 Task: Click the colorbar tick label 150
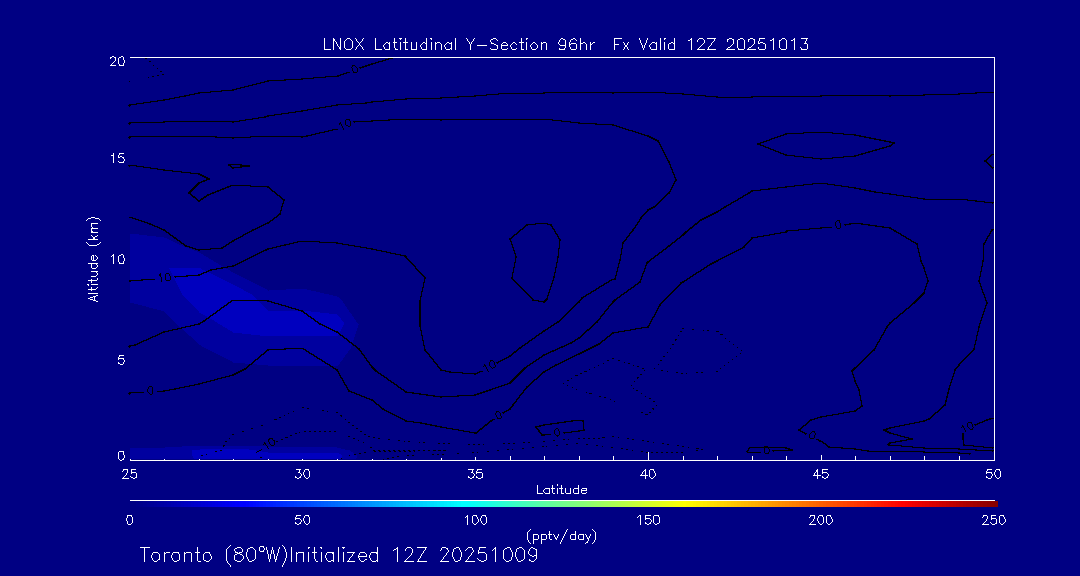tap(648, 520)
